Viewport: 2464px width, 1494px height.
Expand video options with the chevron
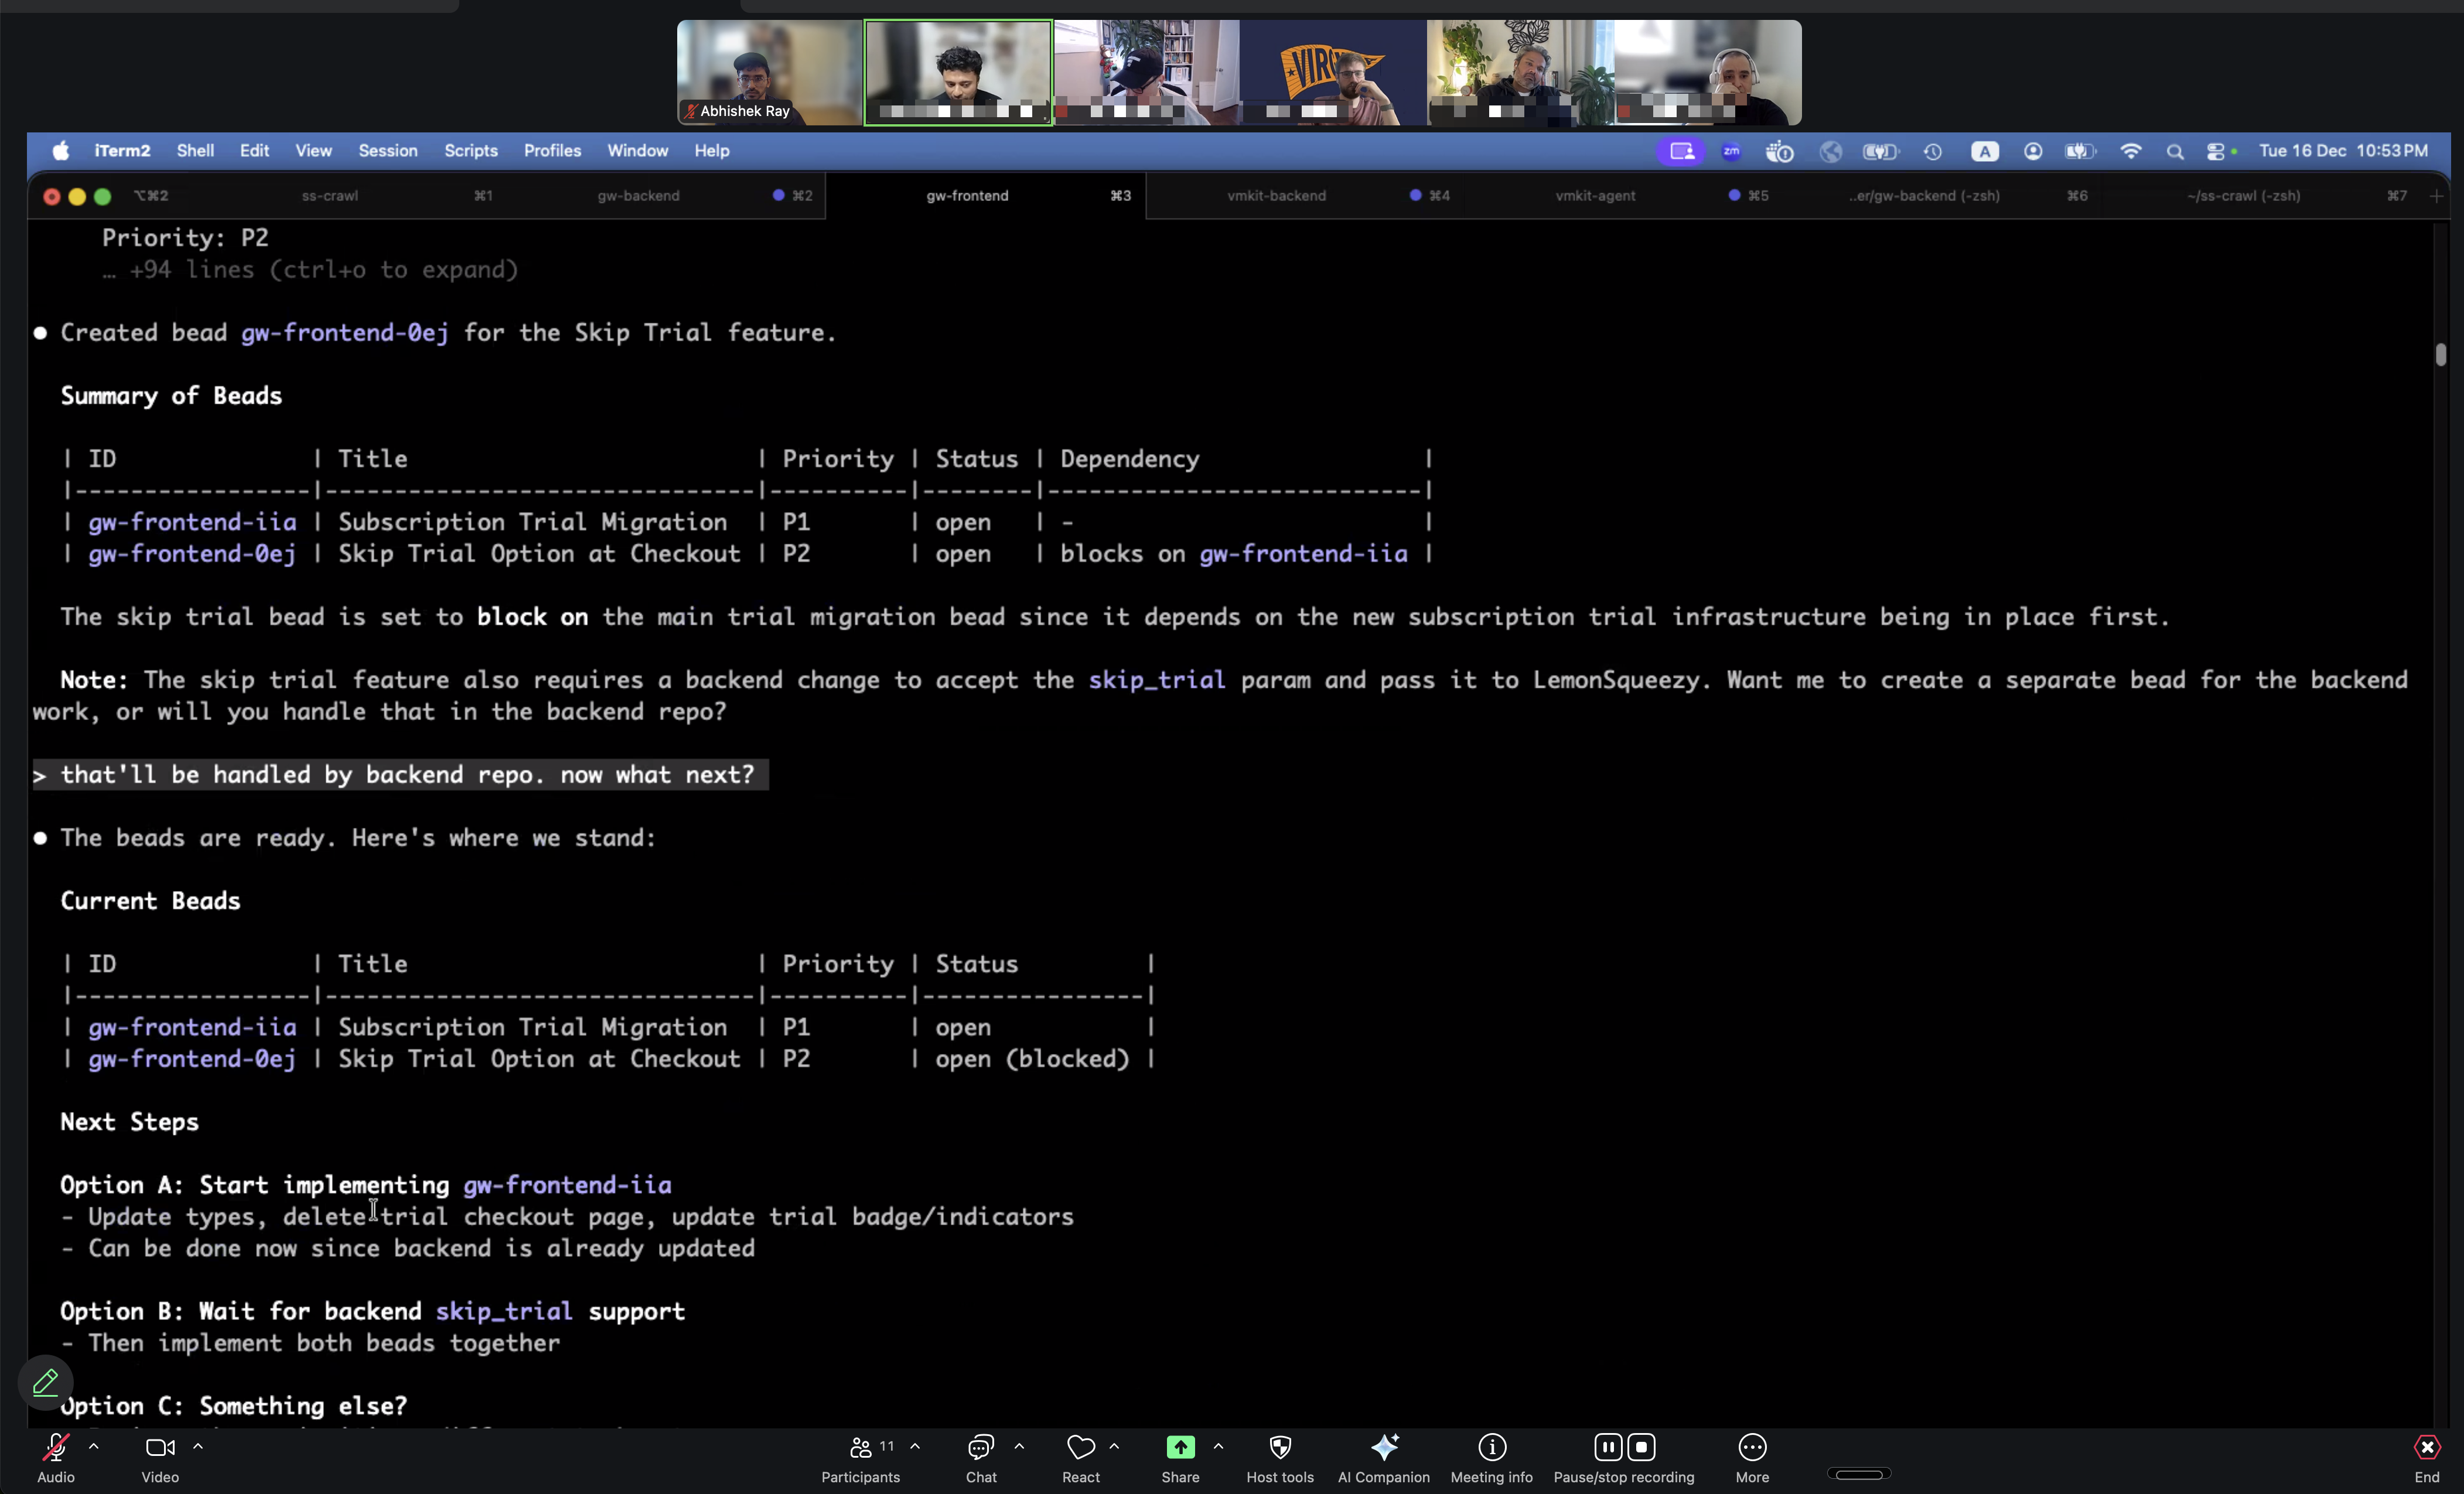198,1447
